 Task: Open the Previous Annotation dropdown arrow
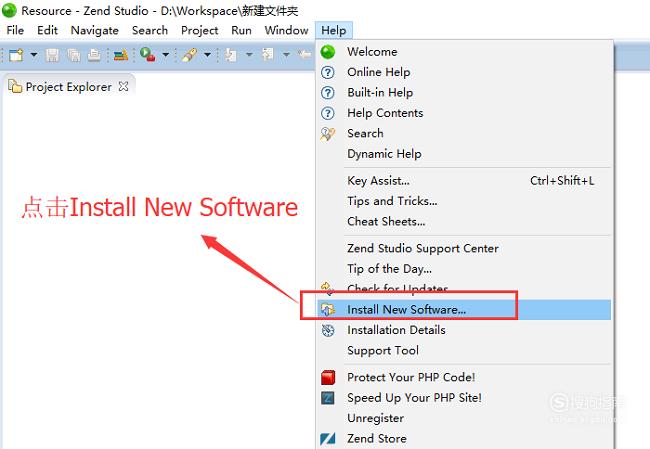click(286, 55)
